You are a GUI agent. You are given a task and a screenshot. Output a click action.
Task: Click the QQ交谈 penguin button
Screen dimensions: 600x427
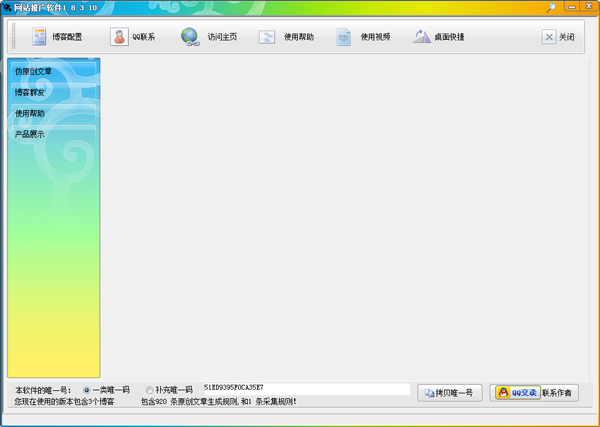coord(518,393)
